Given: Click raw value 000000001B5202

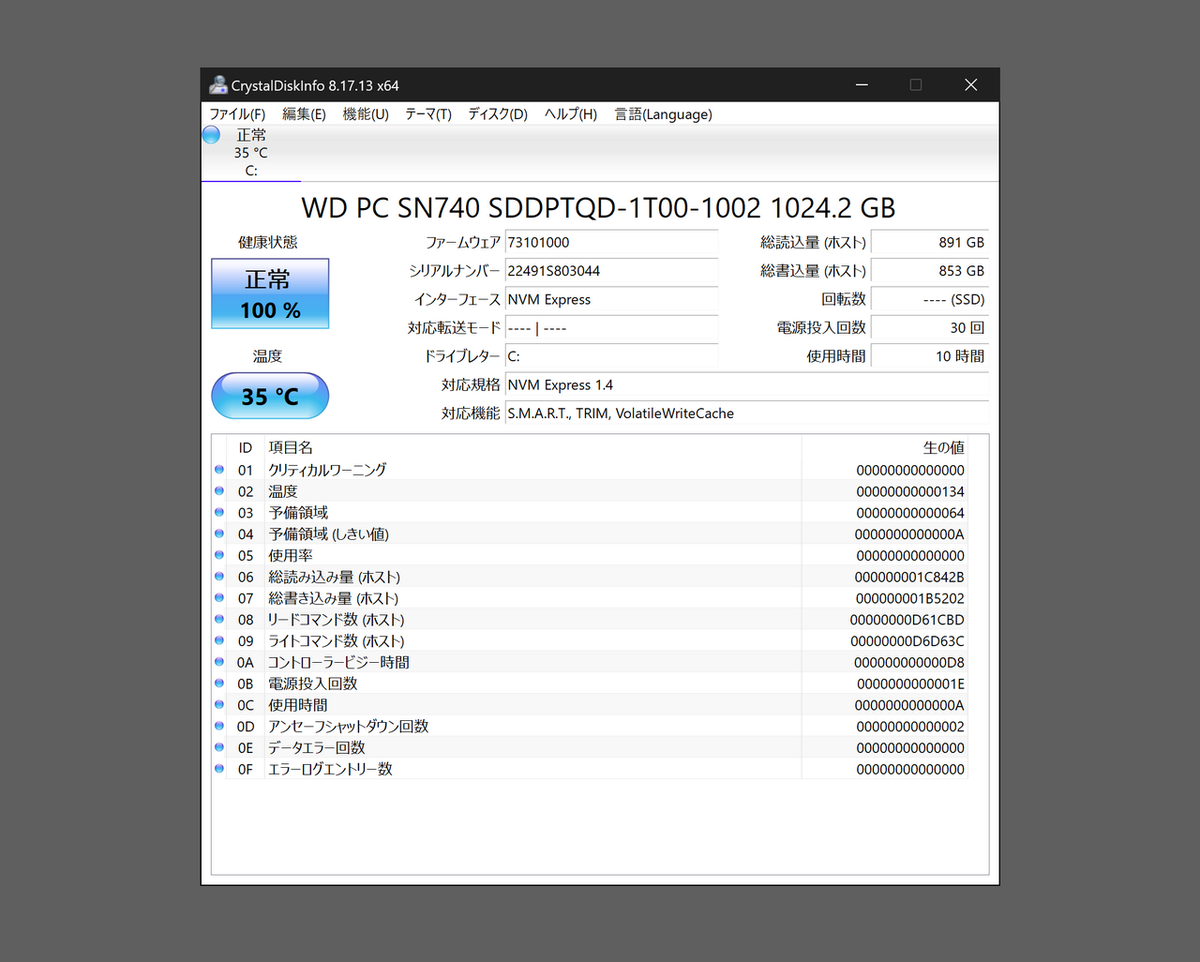Looking at the screenshot, I should tap(910, 598).
